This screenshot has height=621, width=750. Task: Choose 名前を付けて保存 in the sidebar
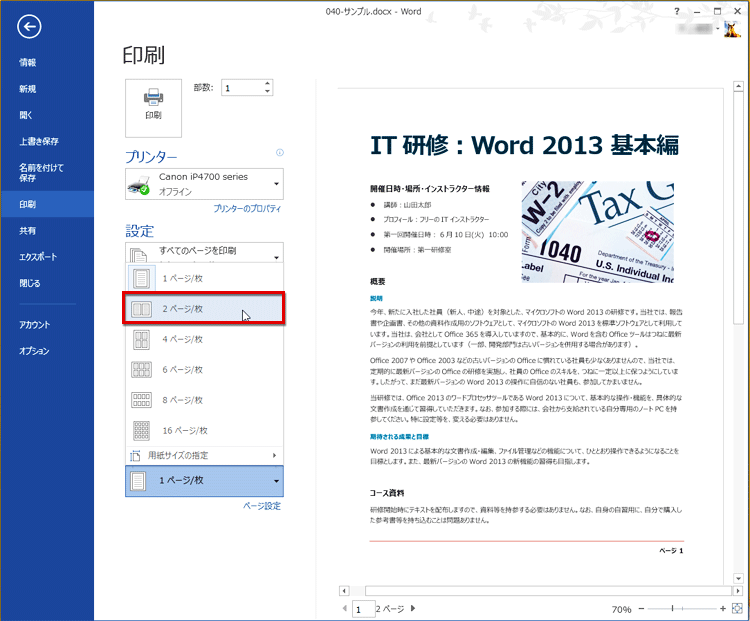click(47, 173)
